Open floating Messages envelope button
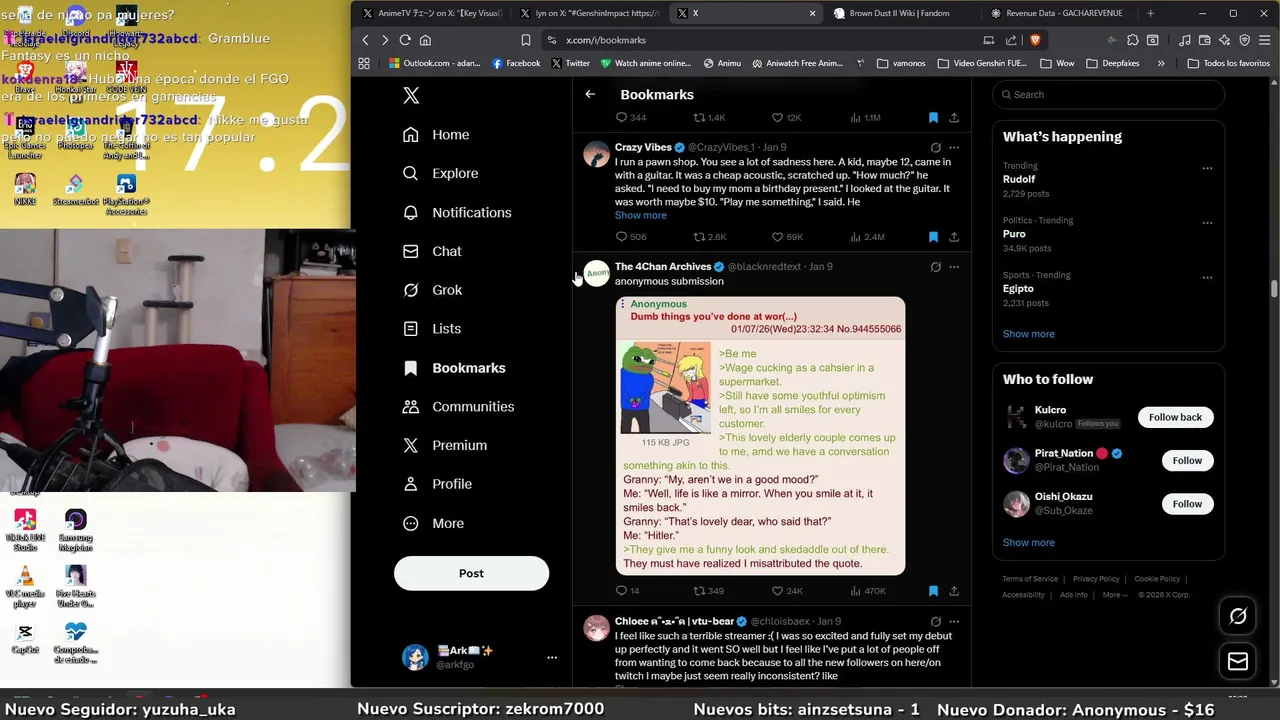1280x720 pixels. point(1238,661)
